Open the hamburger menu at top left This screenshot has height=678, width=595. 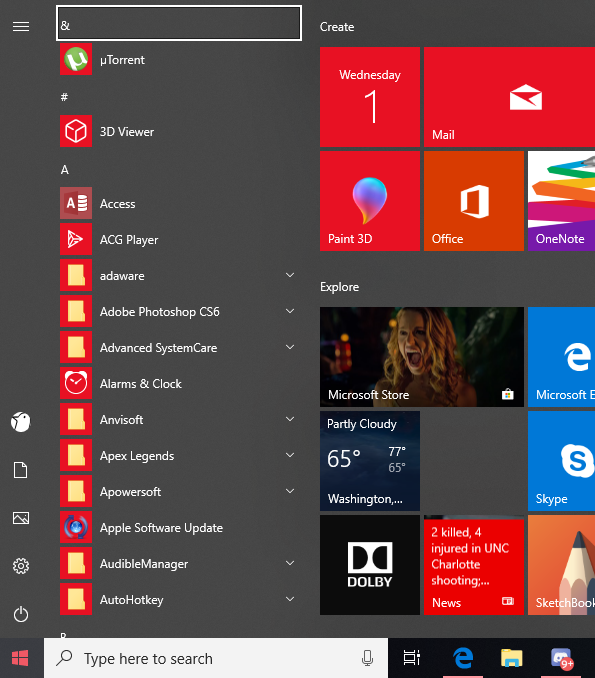[21, 27]
